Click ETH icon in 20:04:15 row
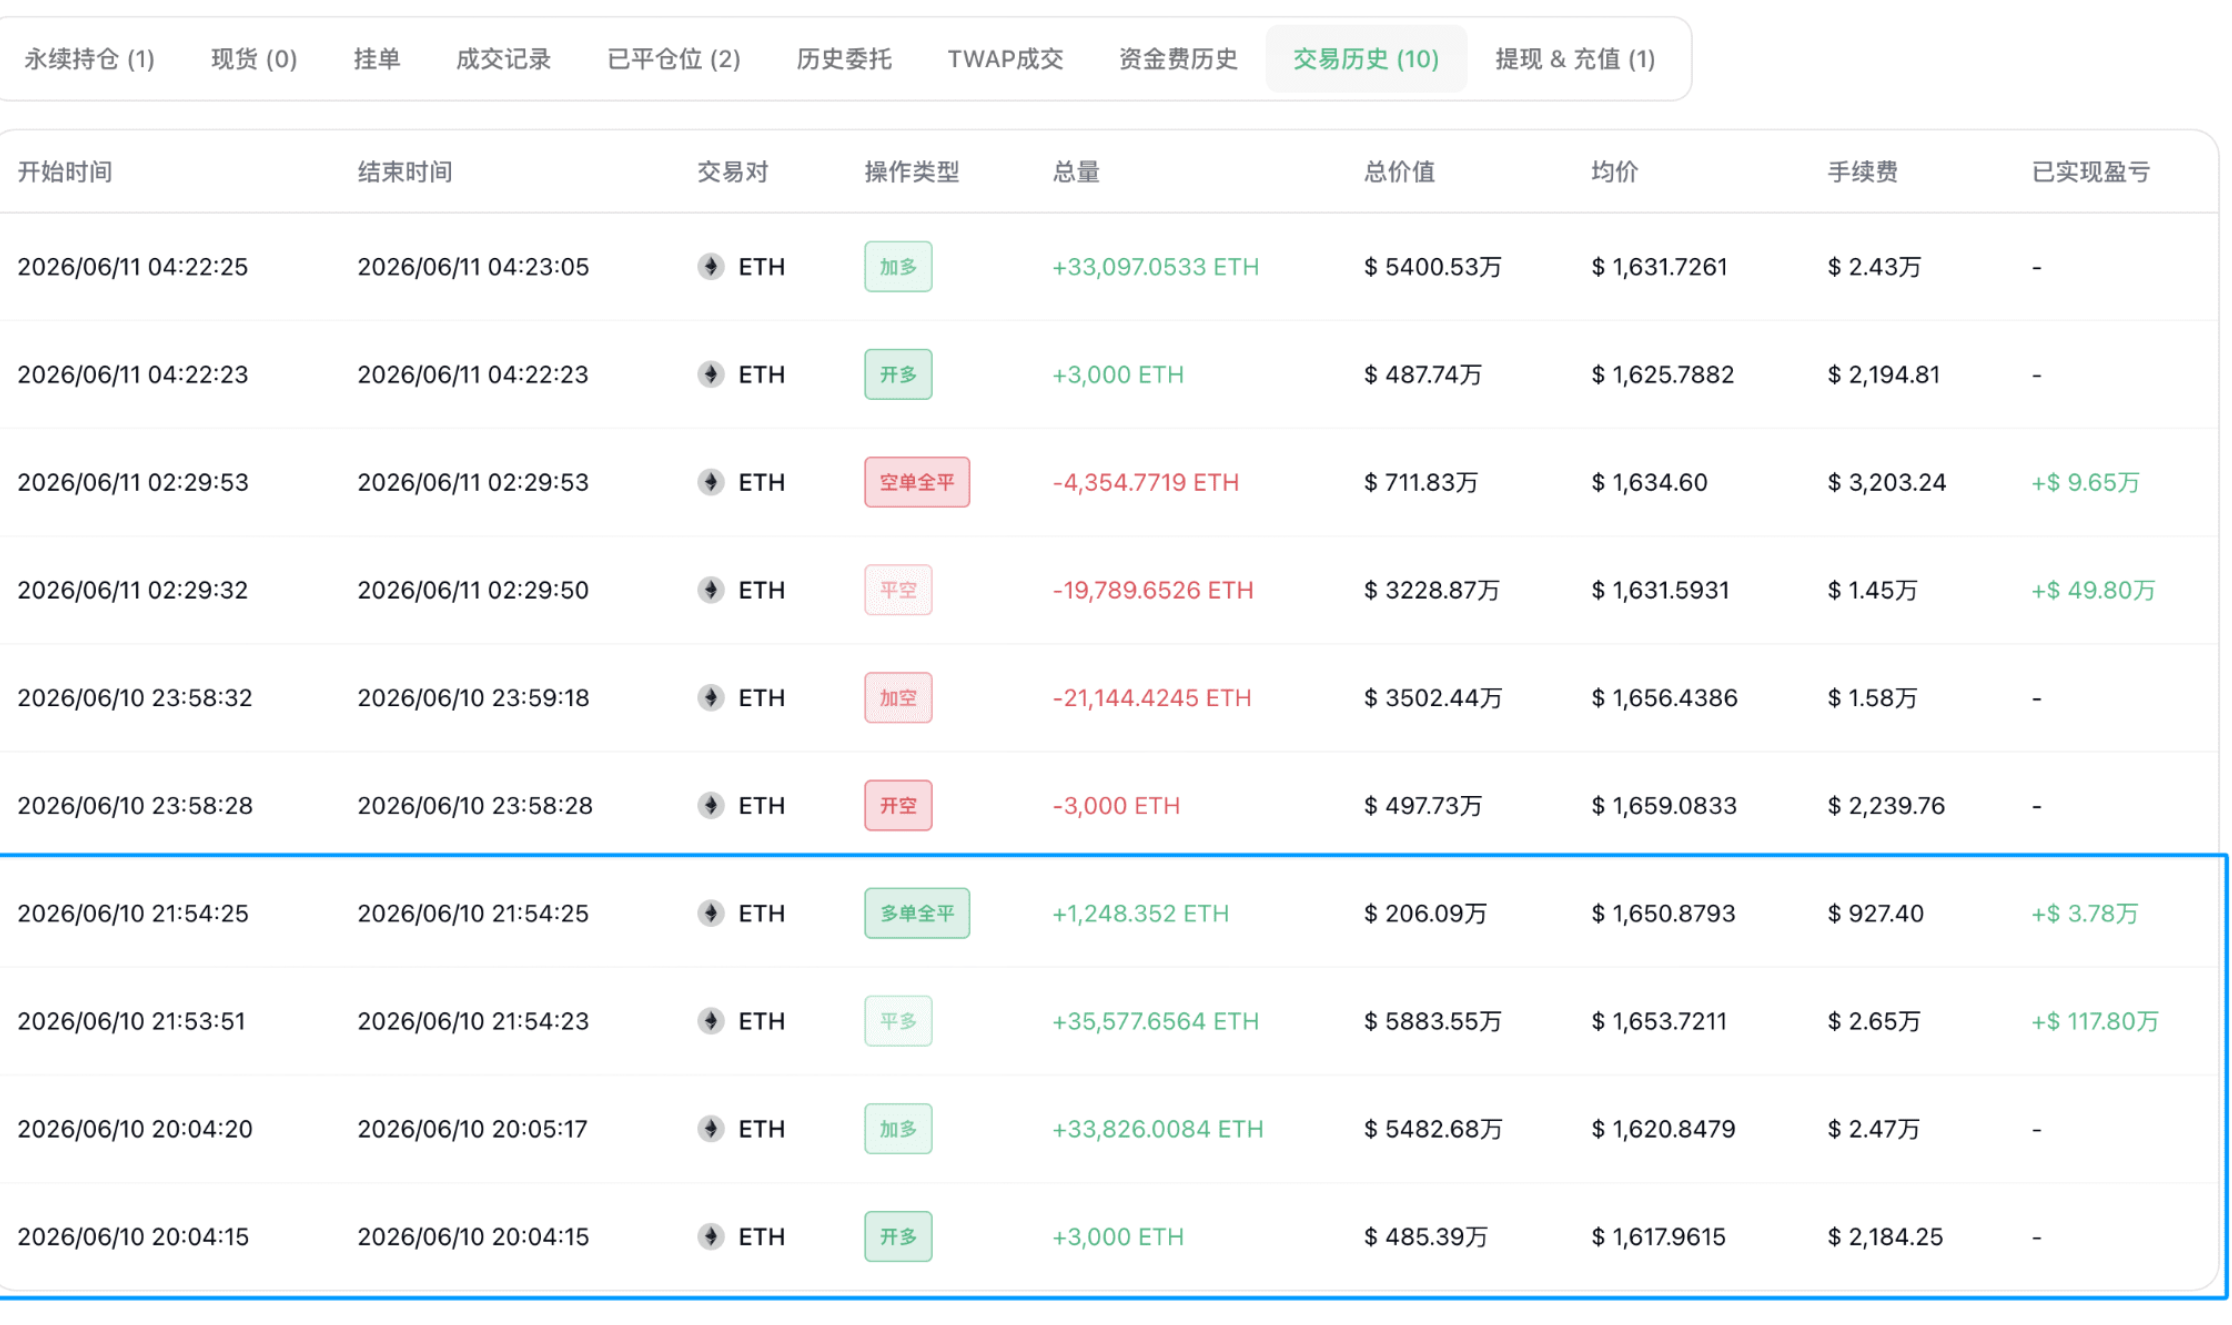This screenshot has width=2232, height=1325. [711, 1238]
